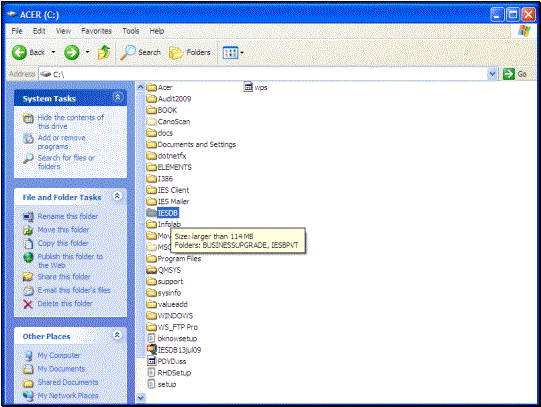Click the Go button
This screenshot has width=541, height=407.
click(x=515, y=74)
